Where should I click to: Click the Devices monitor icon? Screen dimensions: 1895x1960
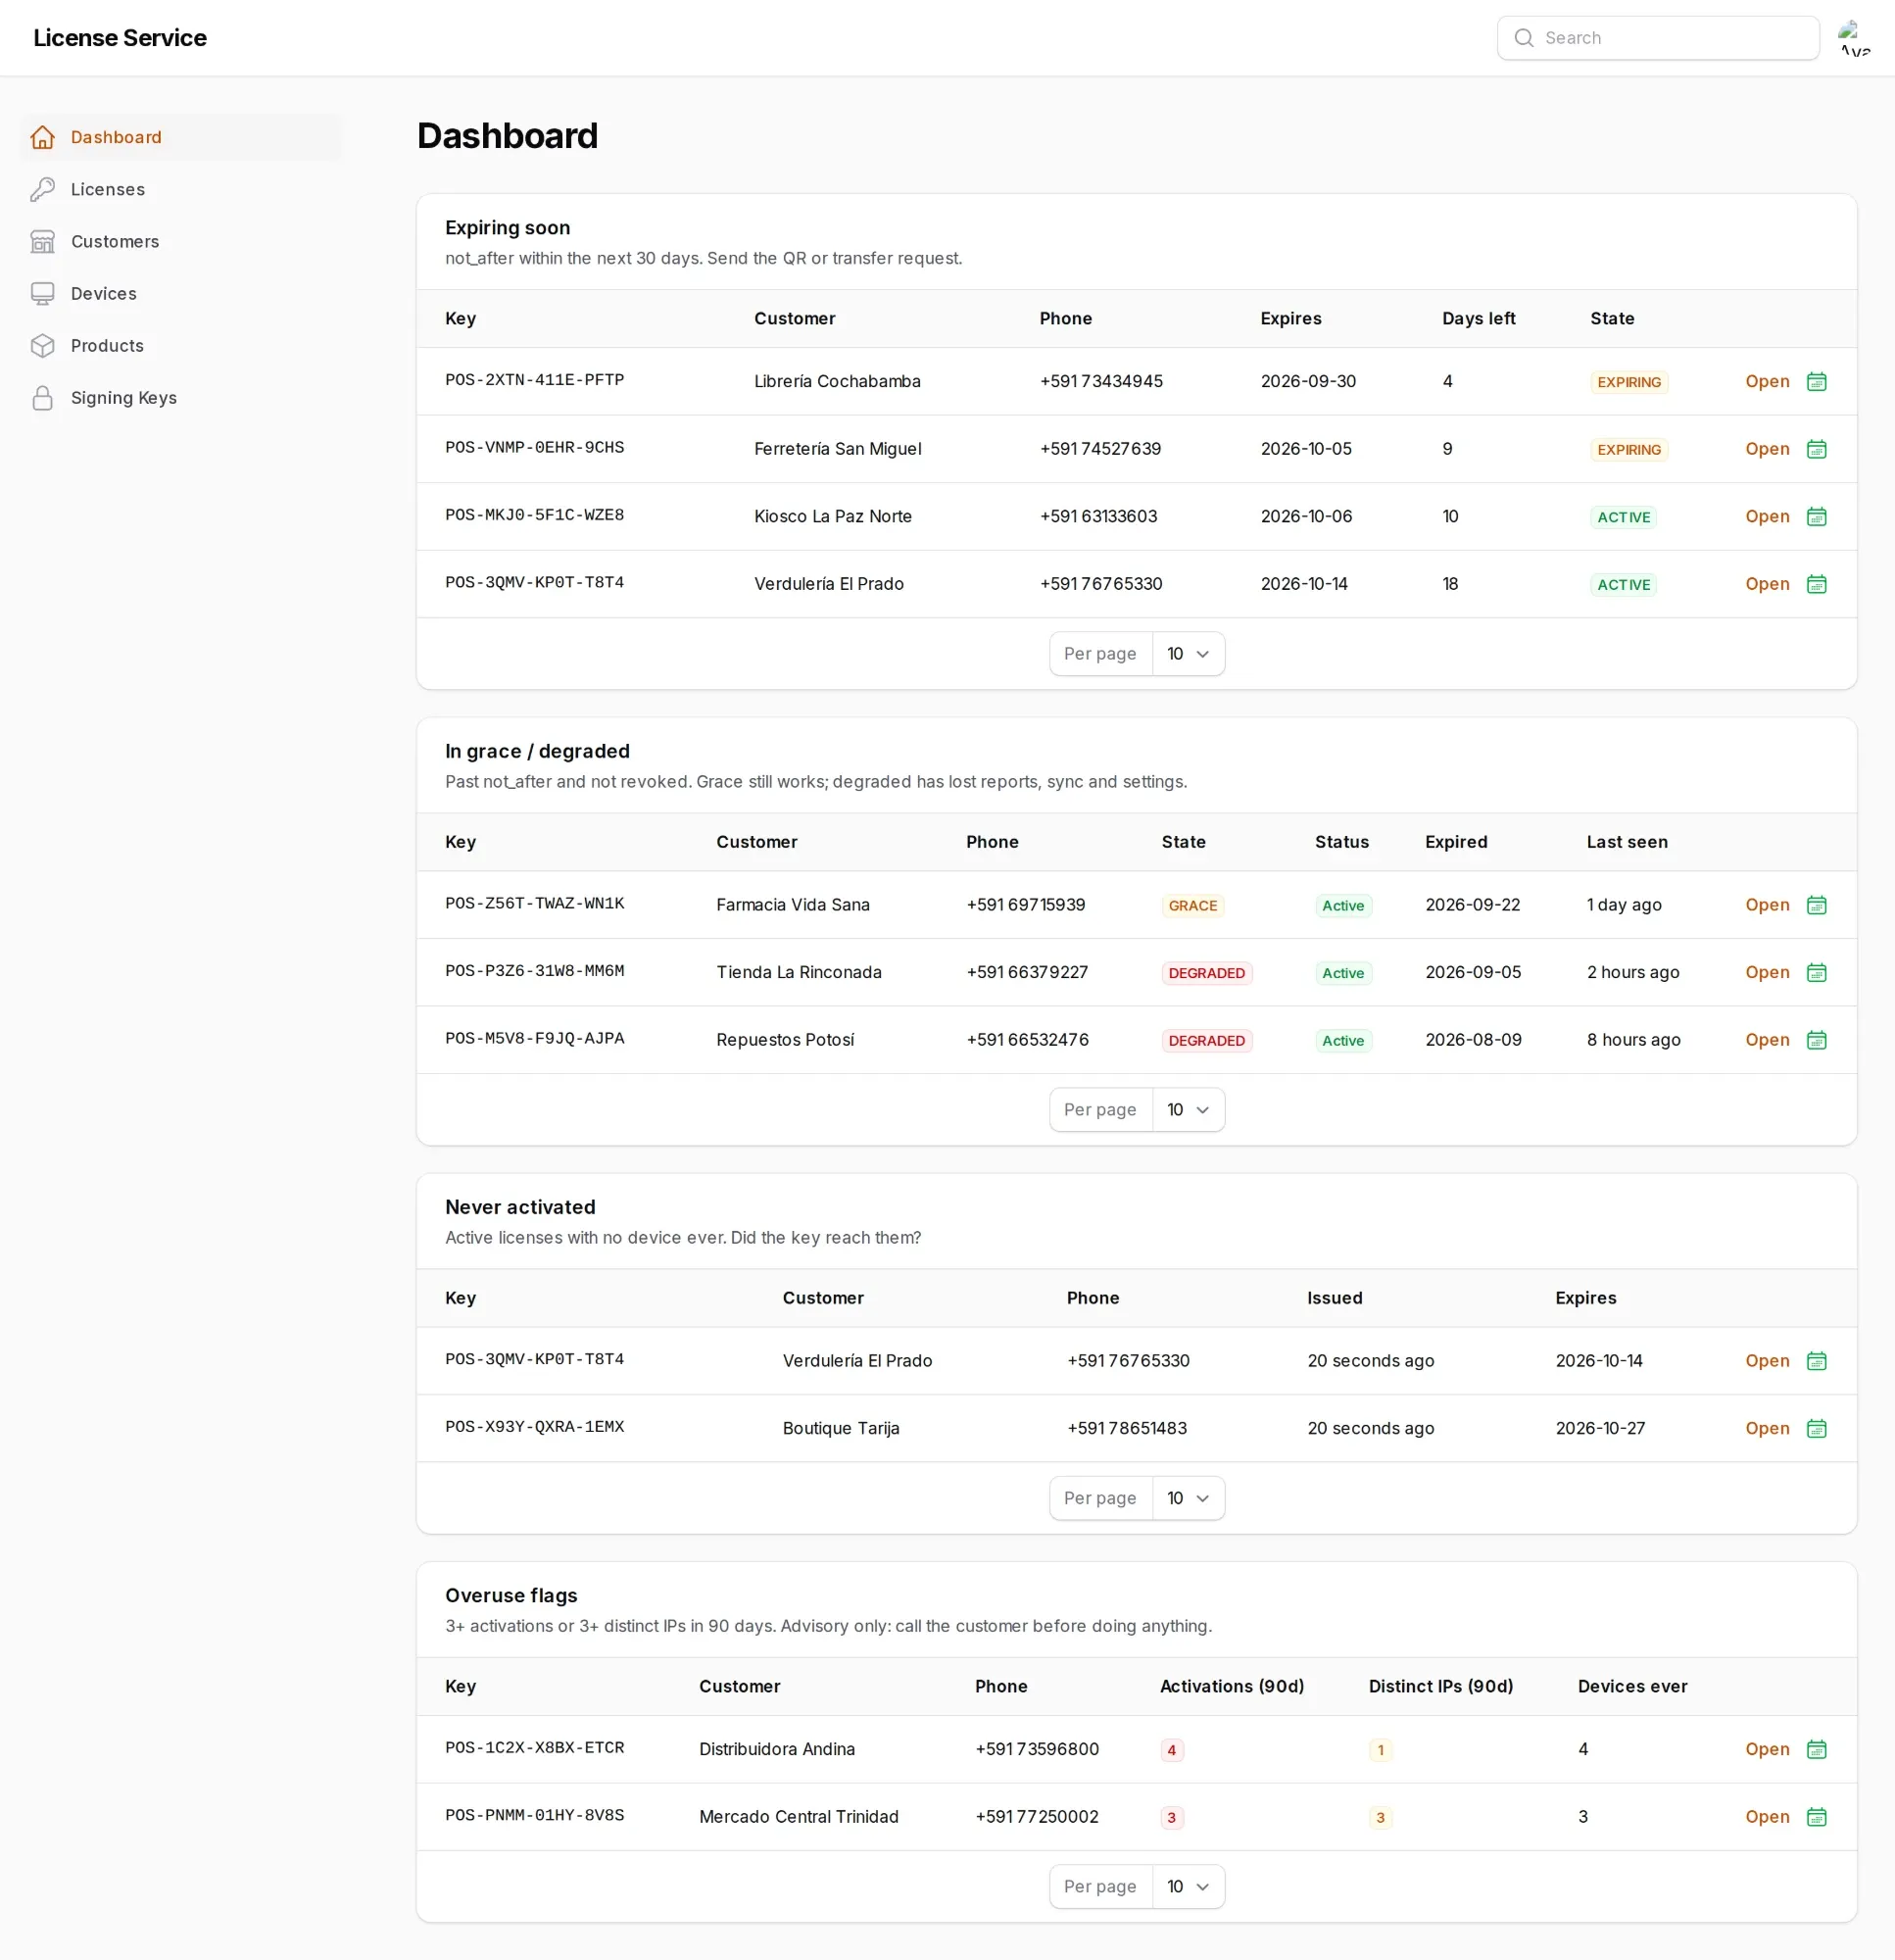(x=42, y=293)
